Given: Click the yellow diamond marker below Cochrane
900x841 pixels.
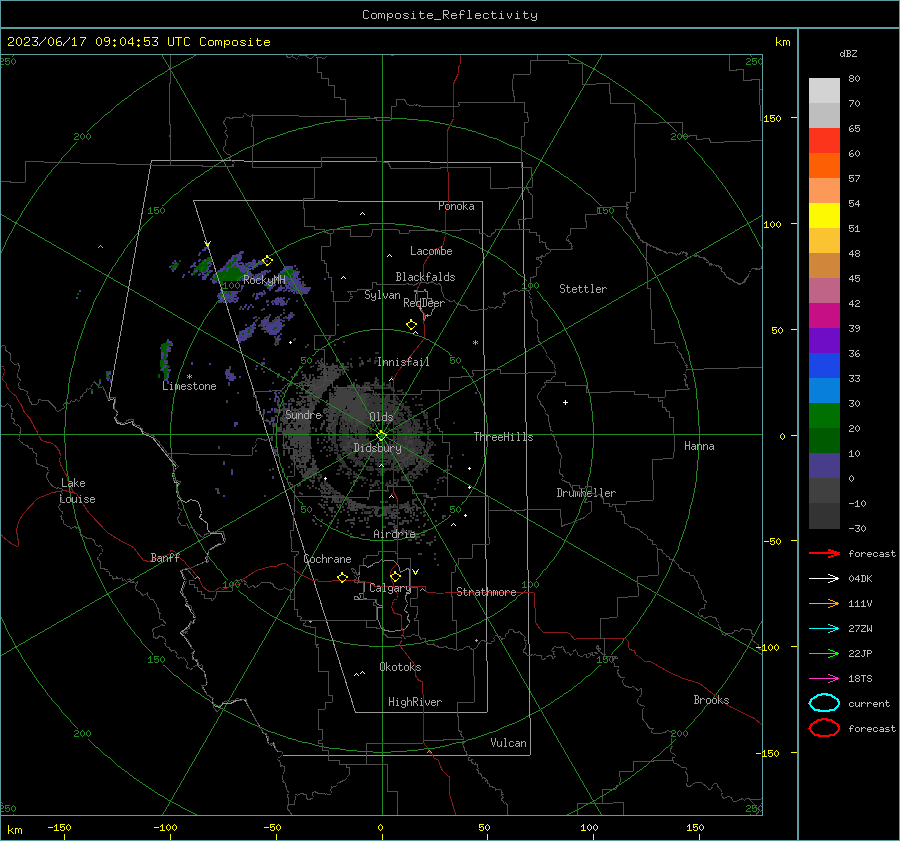Looking at the screenshot, I should pyautogui.click(x=343, y=577).
